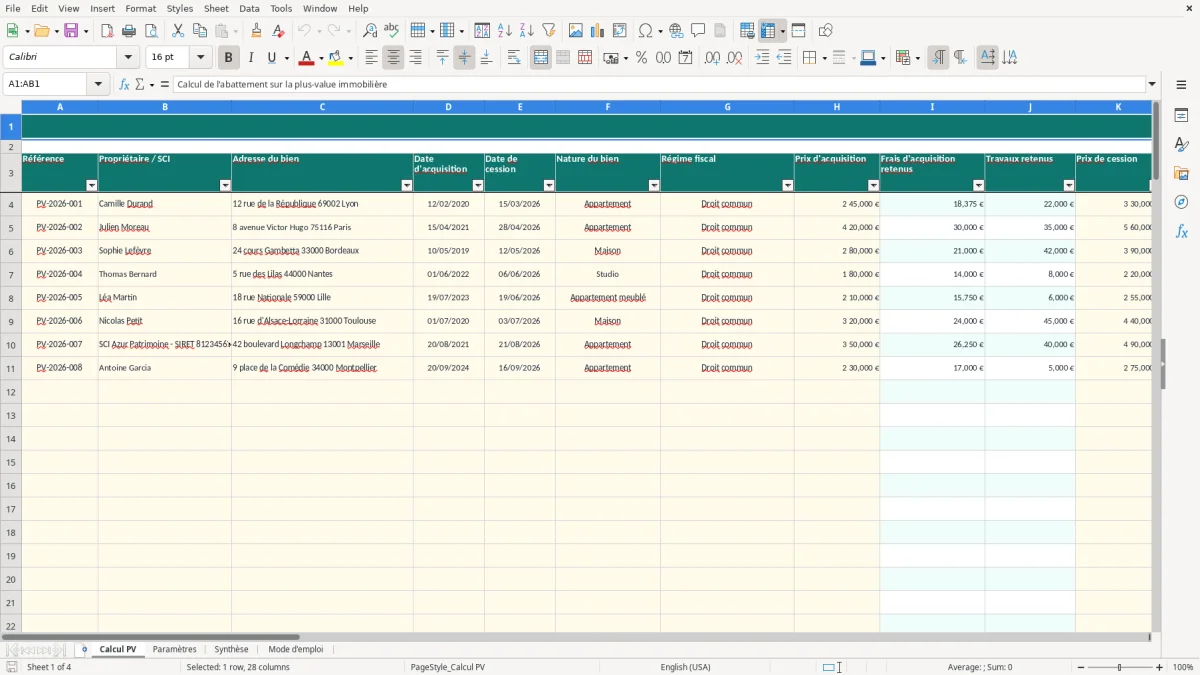Insert a comment
This screenshot has width=1200, height=675.
(x=698, y=31)
